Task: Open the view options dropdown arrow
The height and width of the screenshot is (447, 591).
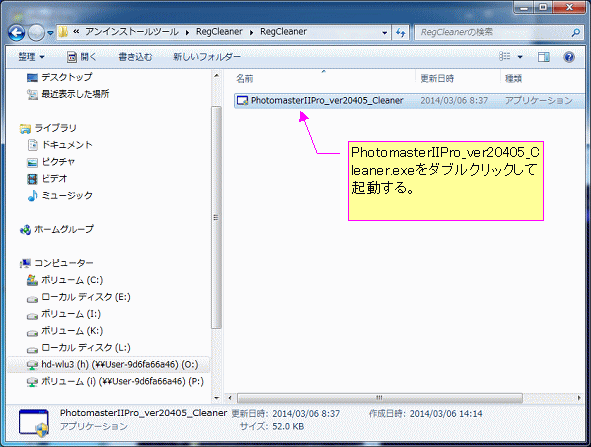Action: [x=520, y=57]
